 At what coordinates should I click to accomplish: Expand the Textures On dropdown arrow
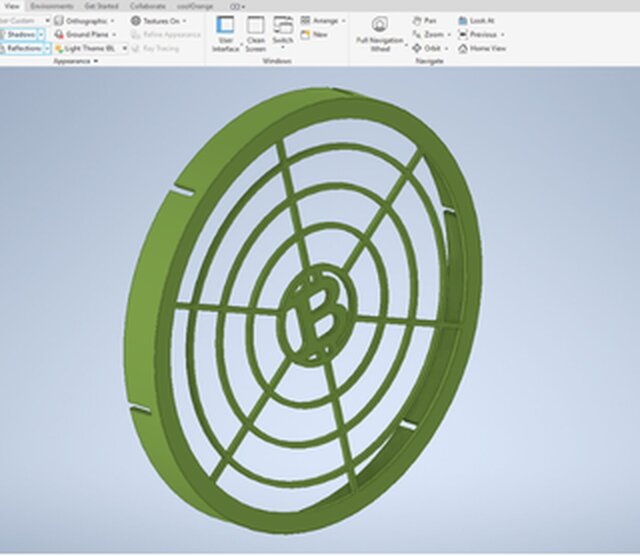184,21
